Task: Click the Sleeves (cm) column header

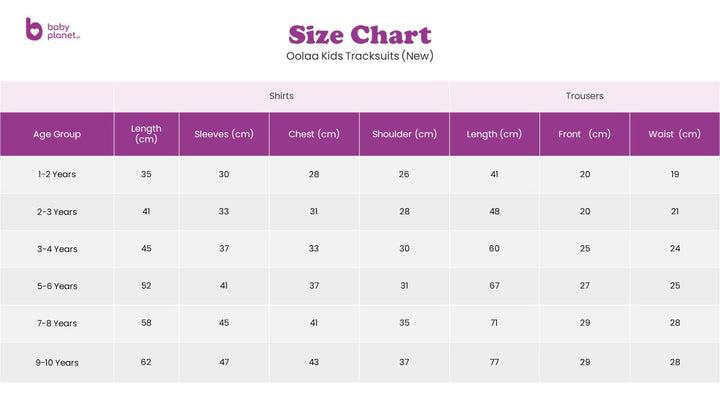Action: pos(224,134)
